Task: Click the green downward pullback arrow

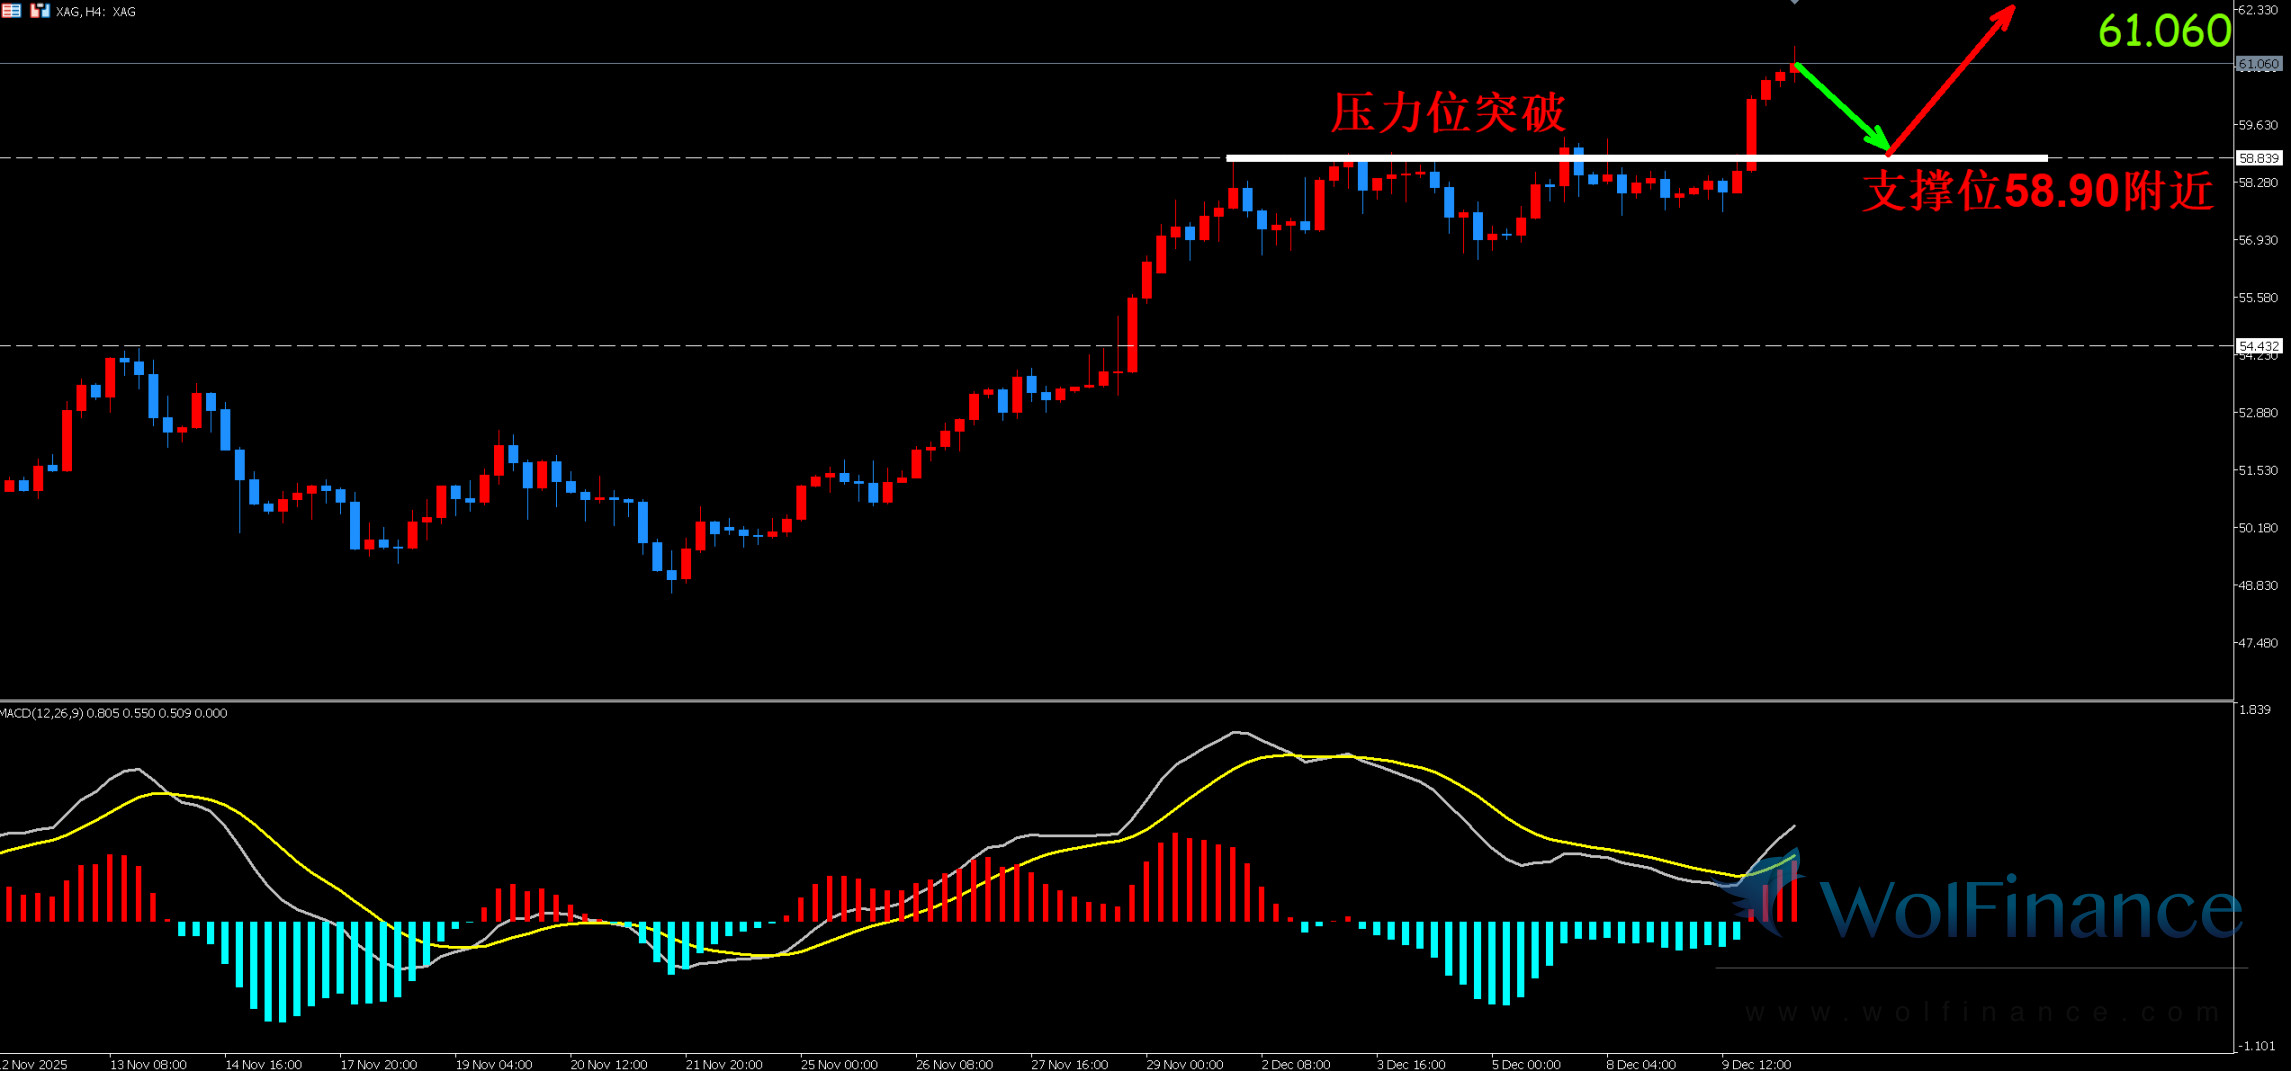Action: coord(1841,108)
